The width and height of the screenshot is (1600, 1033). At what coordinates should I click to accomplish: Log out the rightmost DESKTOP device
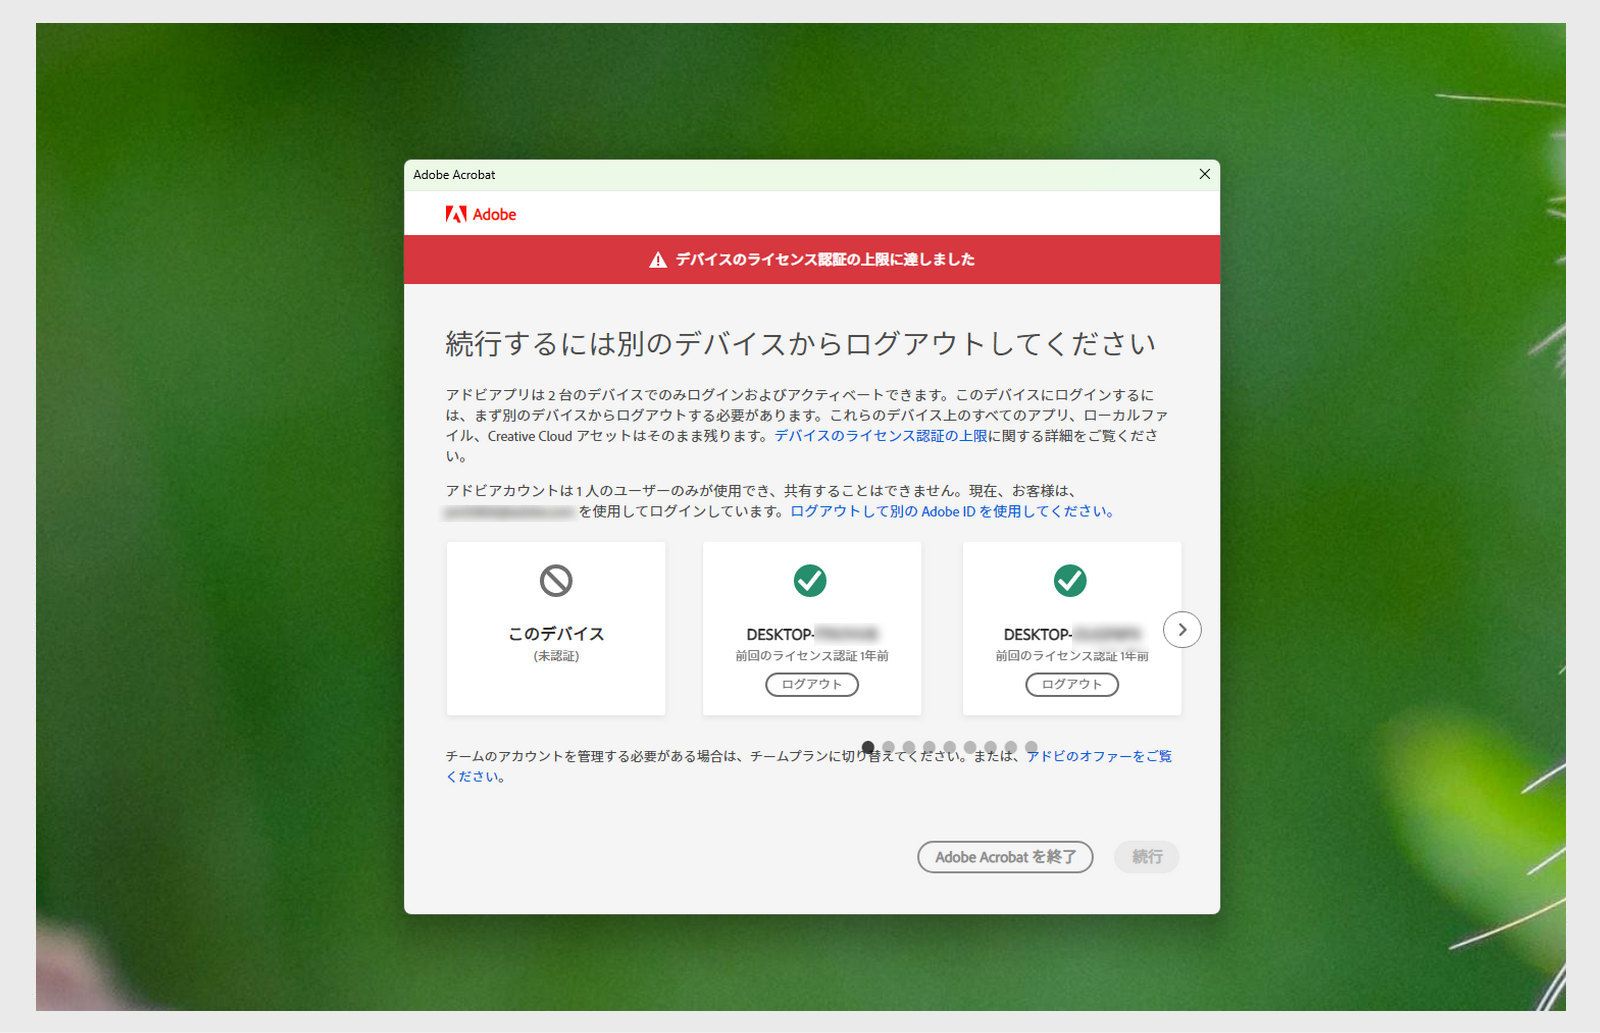point(1072,684)
